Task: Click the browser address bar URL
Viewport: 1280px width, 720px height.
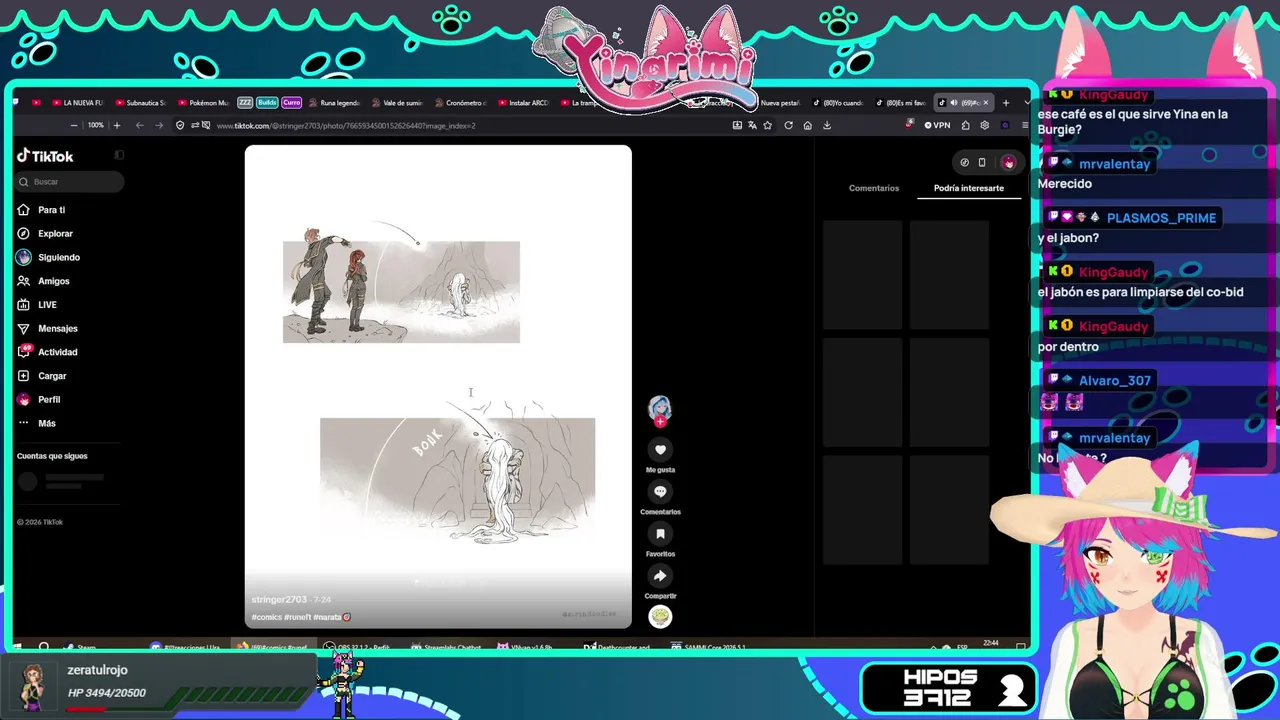Action: pos(346,126)
